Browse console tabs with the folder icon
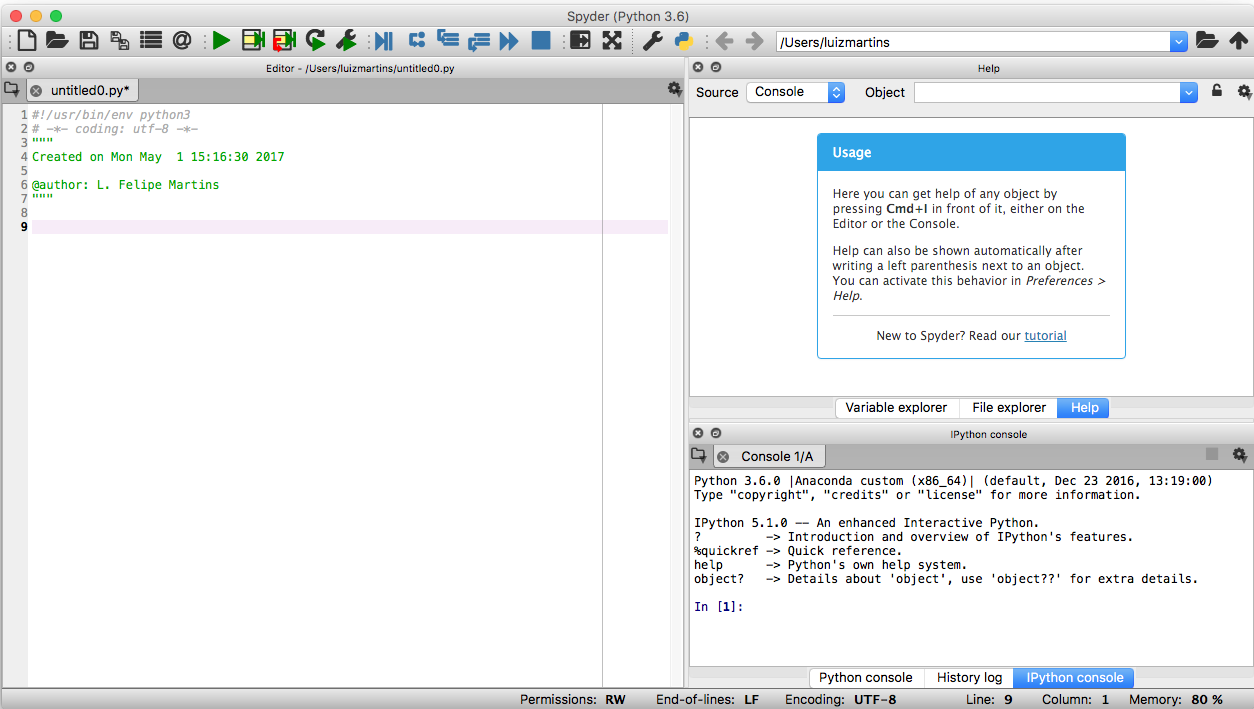 pos(699,455)
